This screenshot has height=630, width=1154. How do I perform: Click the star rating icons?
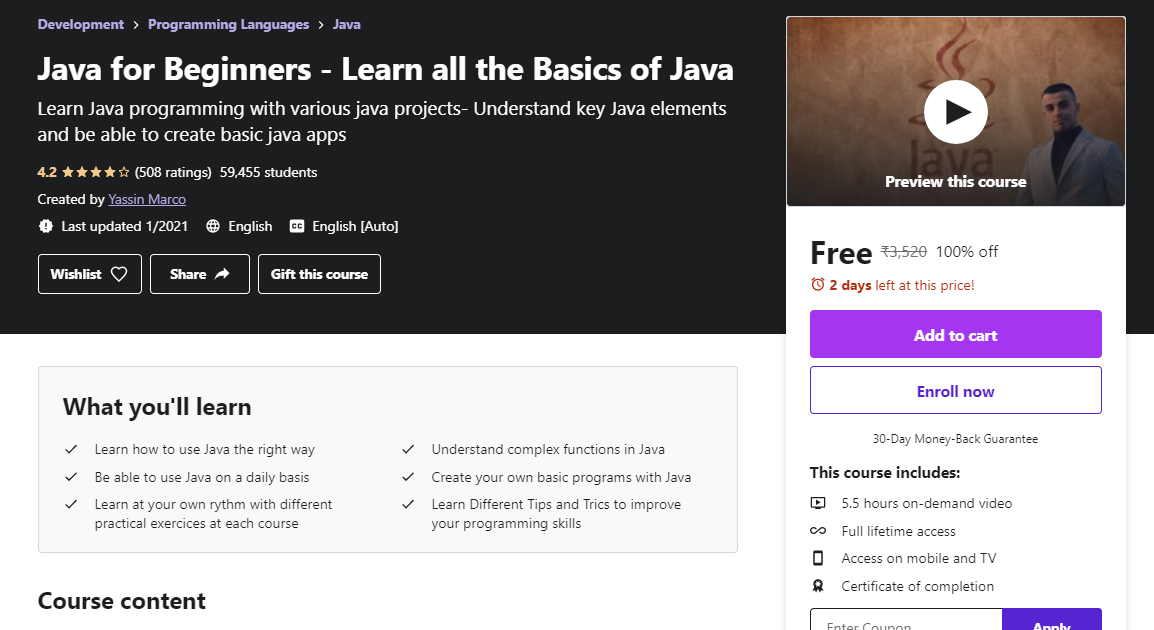point(96,172)
